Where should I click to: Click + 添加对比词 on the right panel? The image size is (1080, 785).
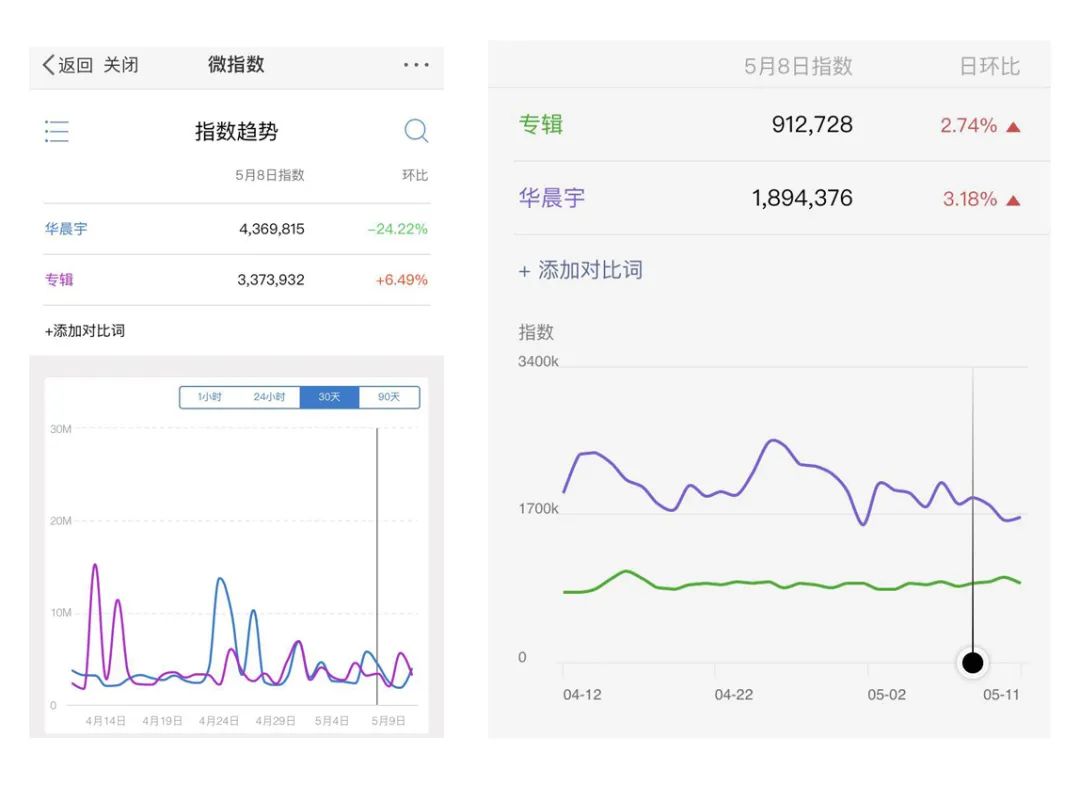(580, 270)
